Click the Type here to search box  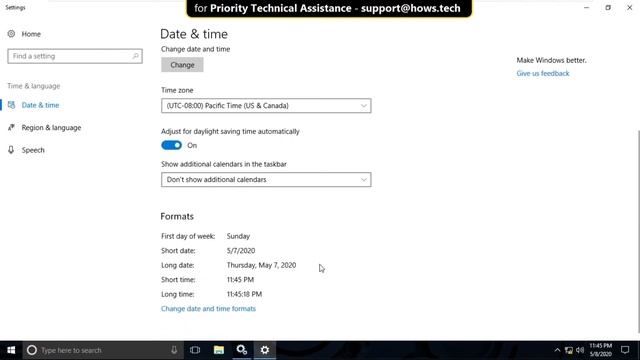coord(102,350)
